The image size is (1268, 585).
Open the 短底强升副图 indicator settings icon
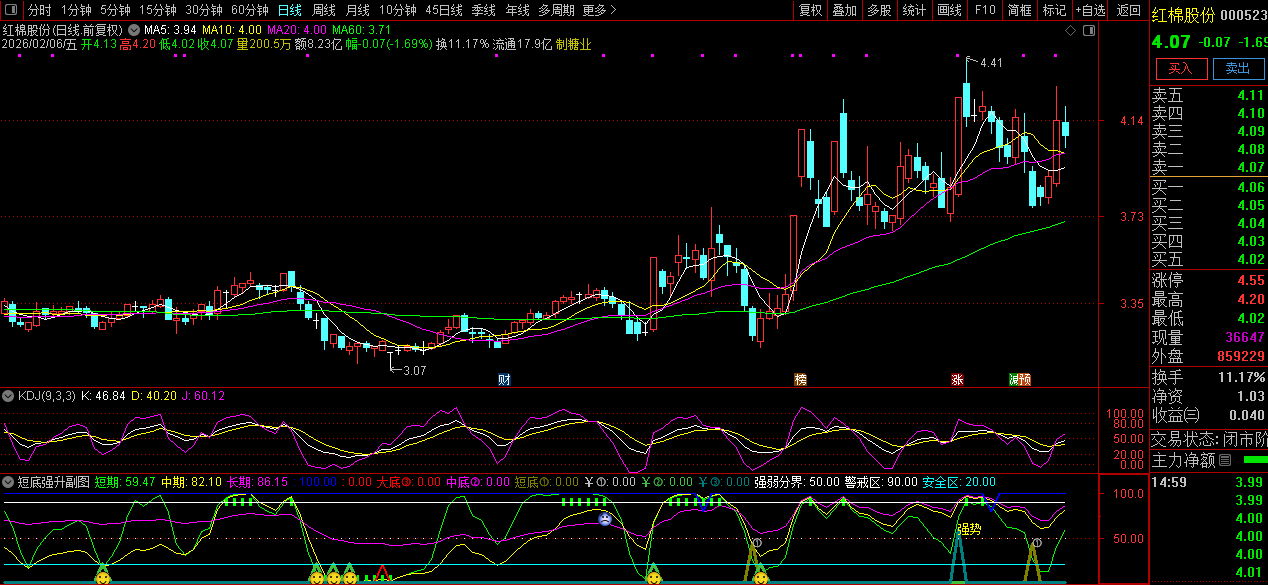point(9,482)
